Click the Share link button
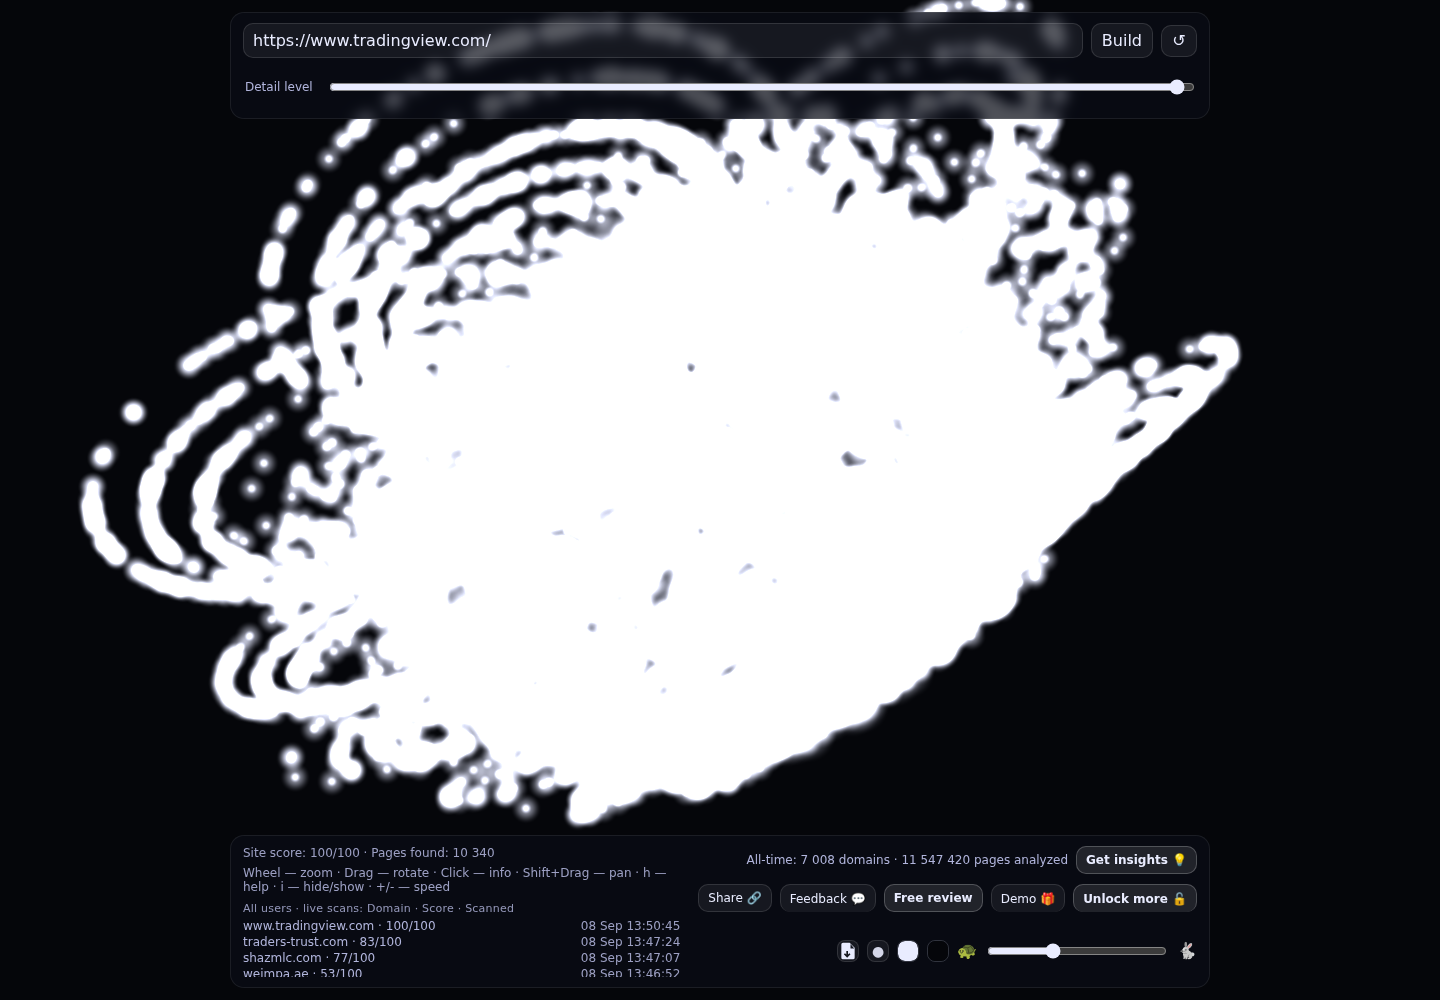The image size is (1440, 1000). pyautogui.click(x=735, y=898)
